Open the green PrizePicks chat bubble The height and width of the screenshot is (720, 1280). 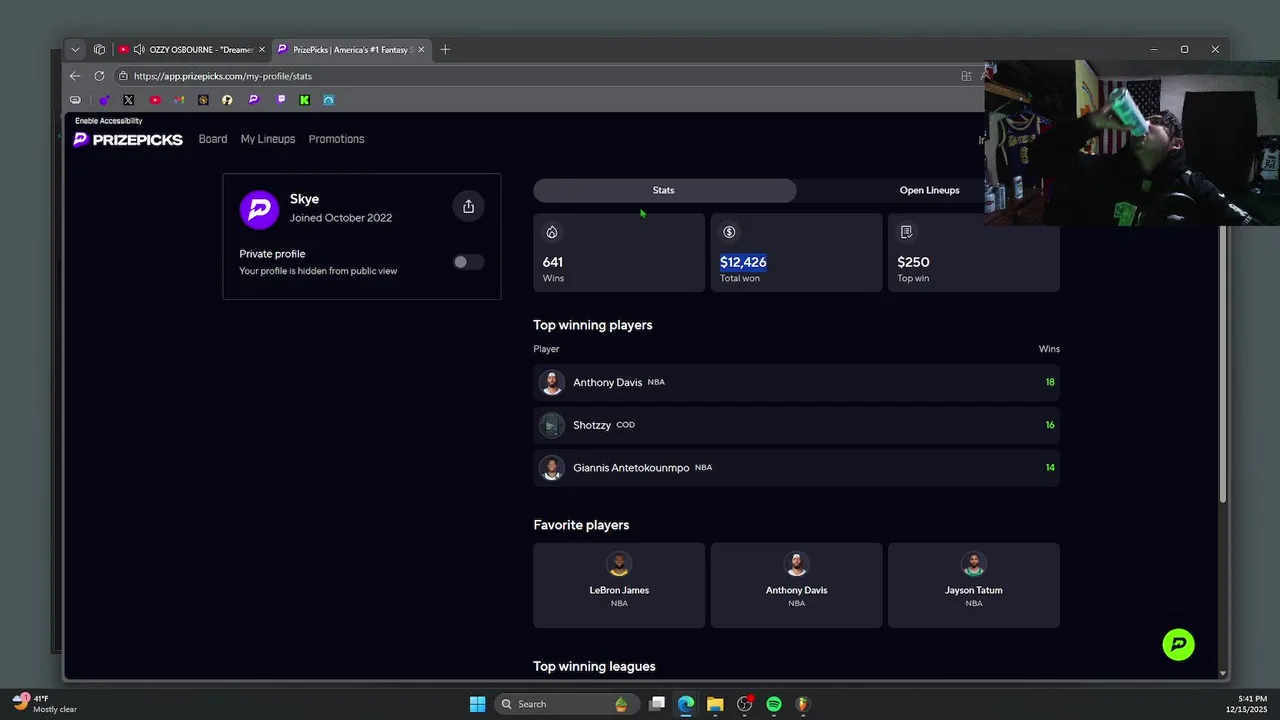1179,644
